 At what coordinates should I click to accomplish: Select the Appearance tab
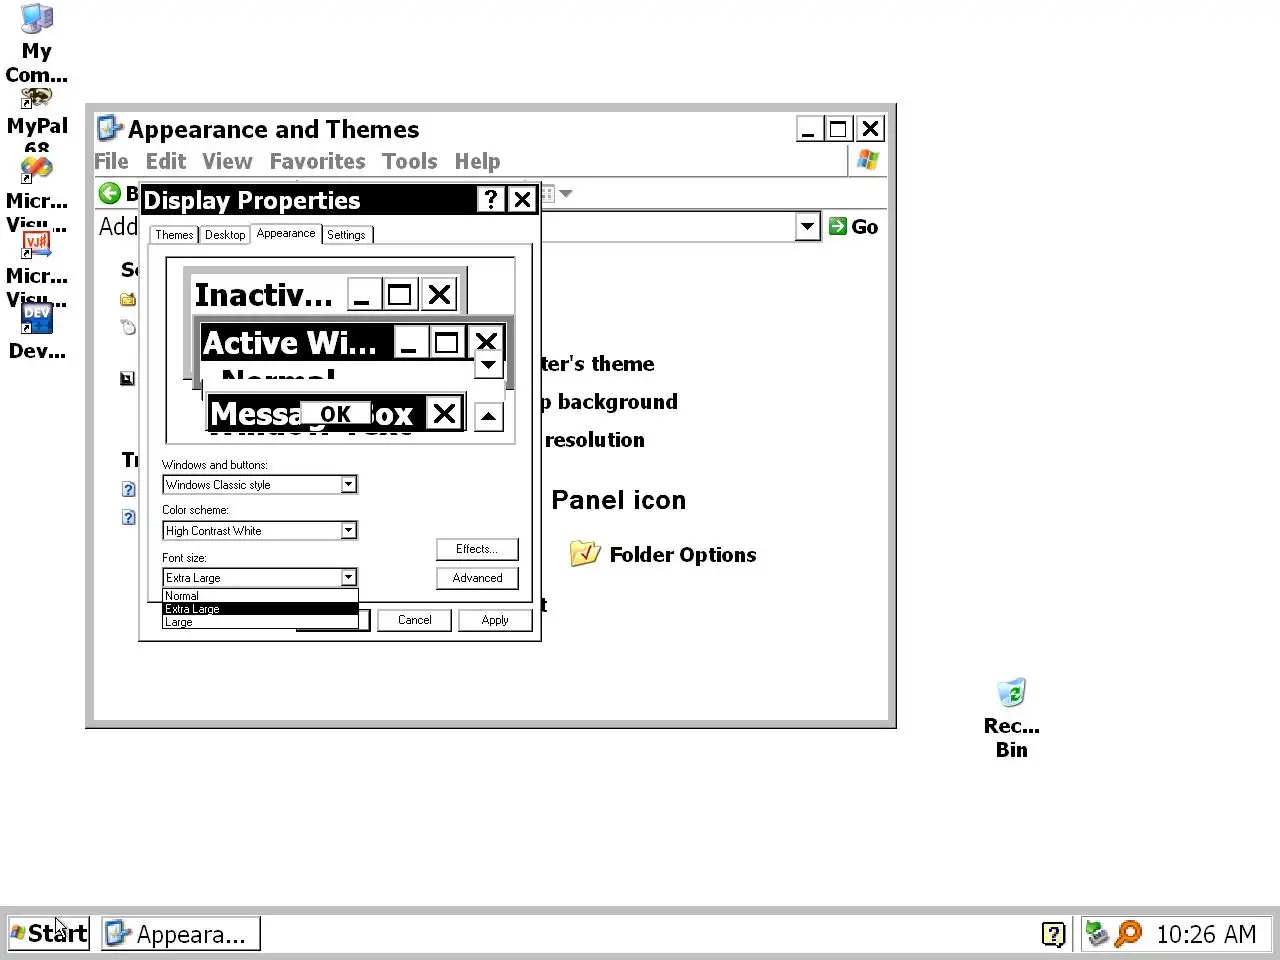(286, 233)
